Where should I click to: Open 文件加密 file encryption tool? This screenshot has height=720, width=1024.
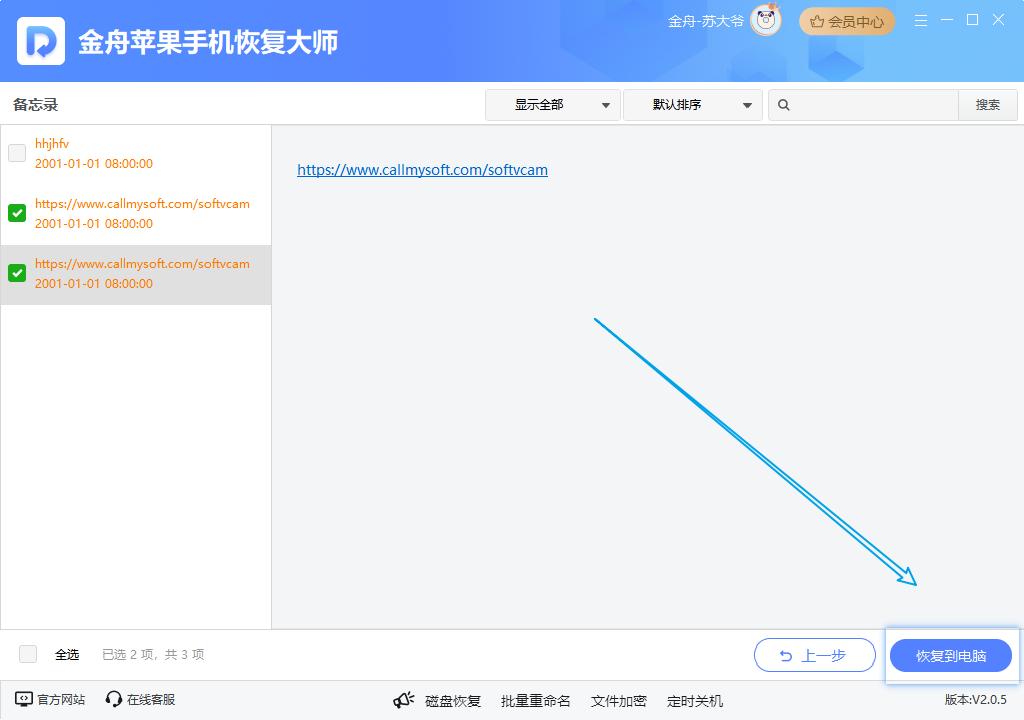tap(618, 700)
